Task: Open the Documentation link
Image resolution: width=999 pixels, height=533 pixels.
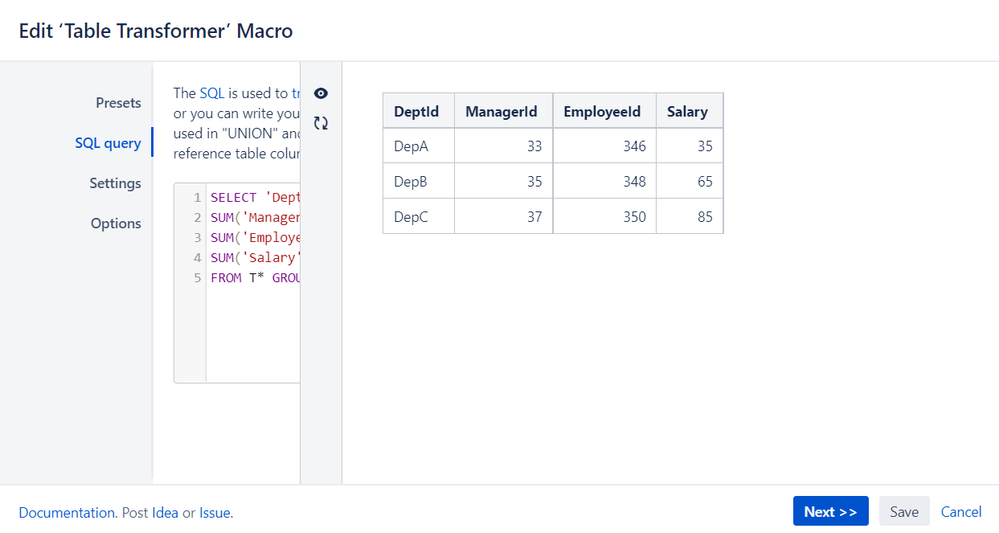Action: pyautogui.click(x=66, y=513)
